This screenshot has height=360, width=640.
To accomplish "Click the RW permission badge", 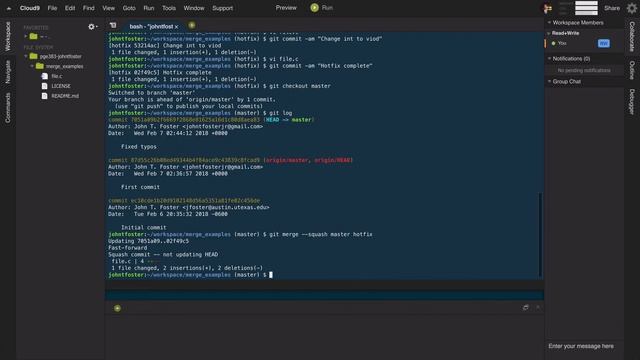I will tap(604, 43).
